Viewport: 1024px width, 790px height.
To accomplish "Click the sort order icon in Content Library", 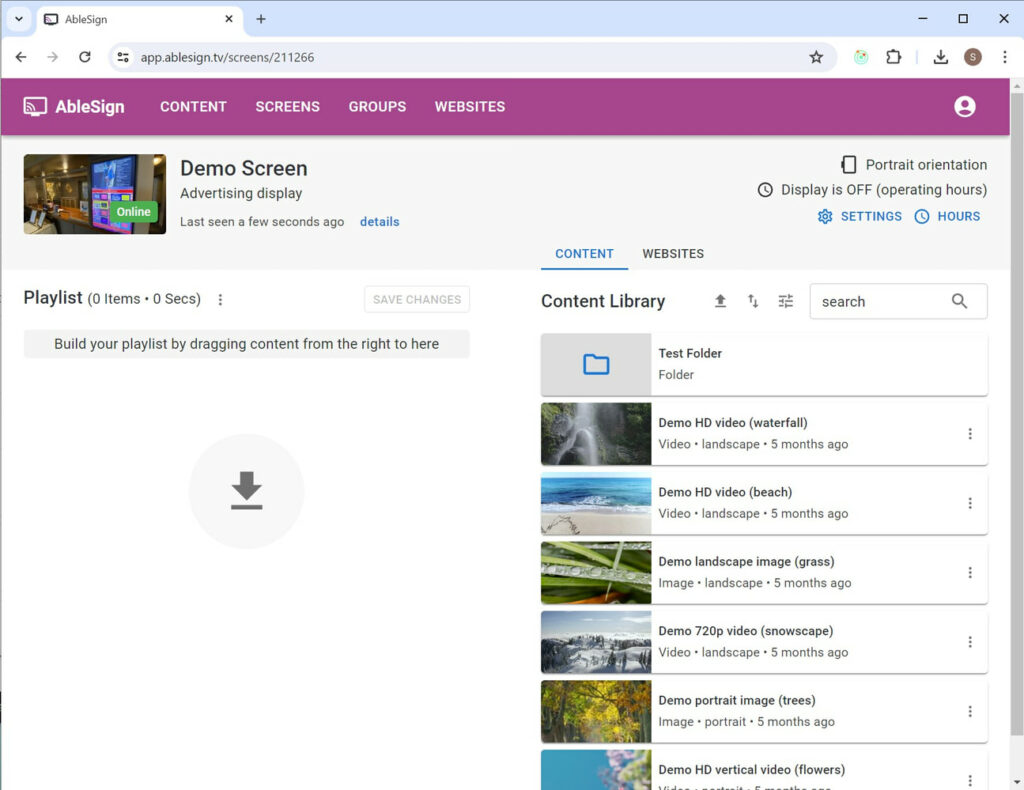I will click(753, 301).
